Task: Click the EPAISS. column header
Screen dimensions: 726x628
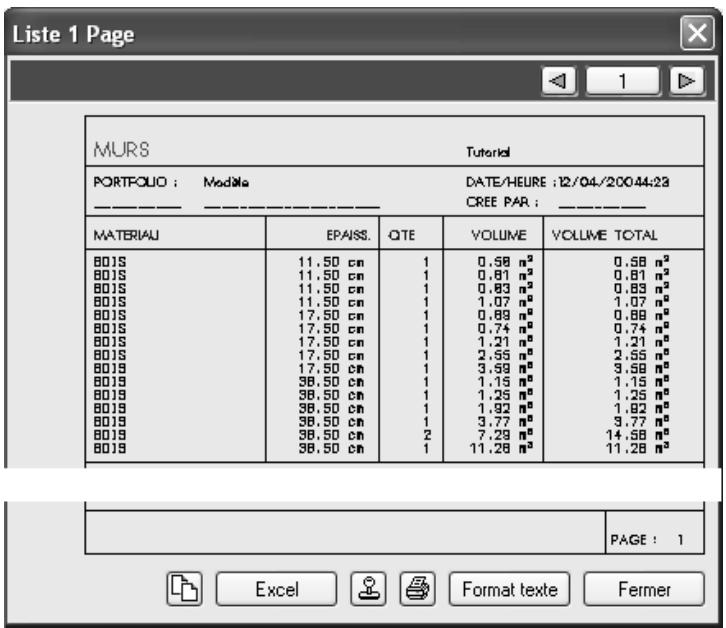Action: tap(349, 235)
